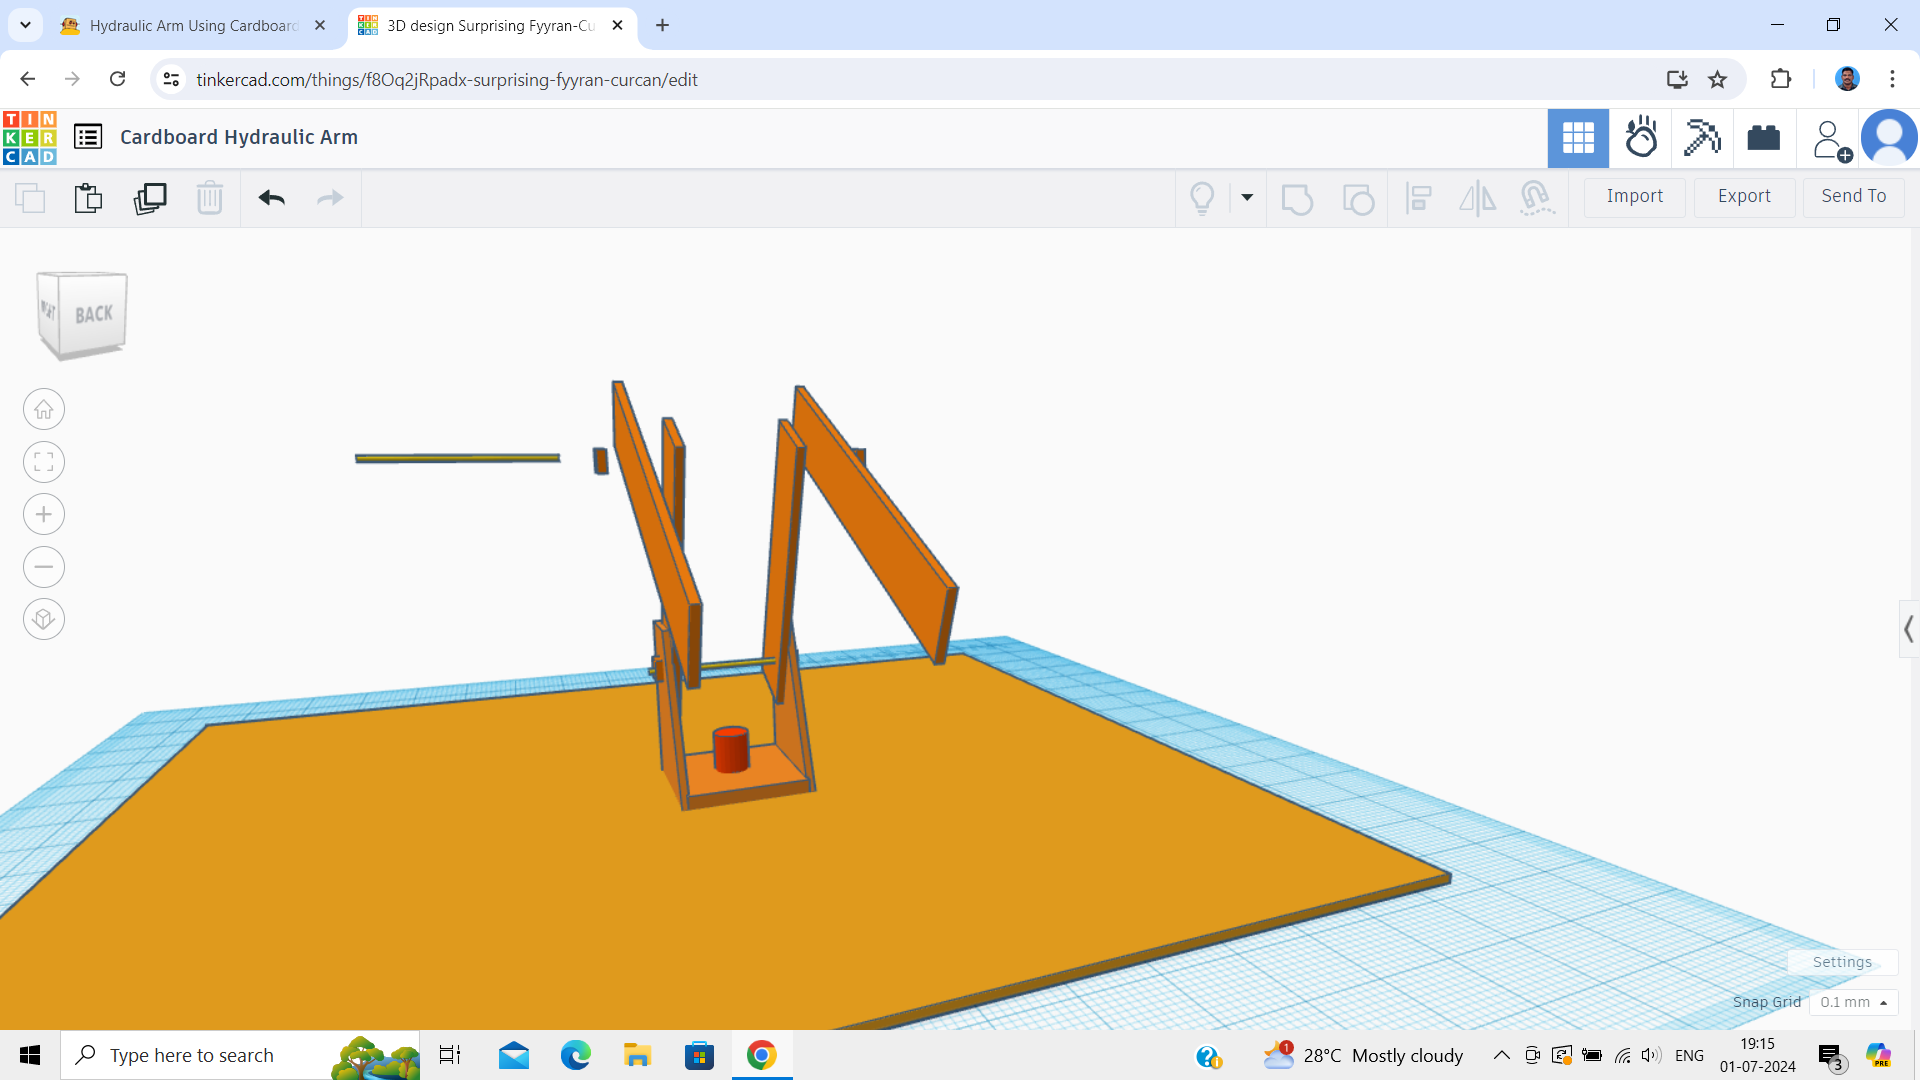Click the Cardboard Hydraulic Arm title

[x=239, y=137]
